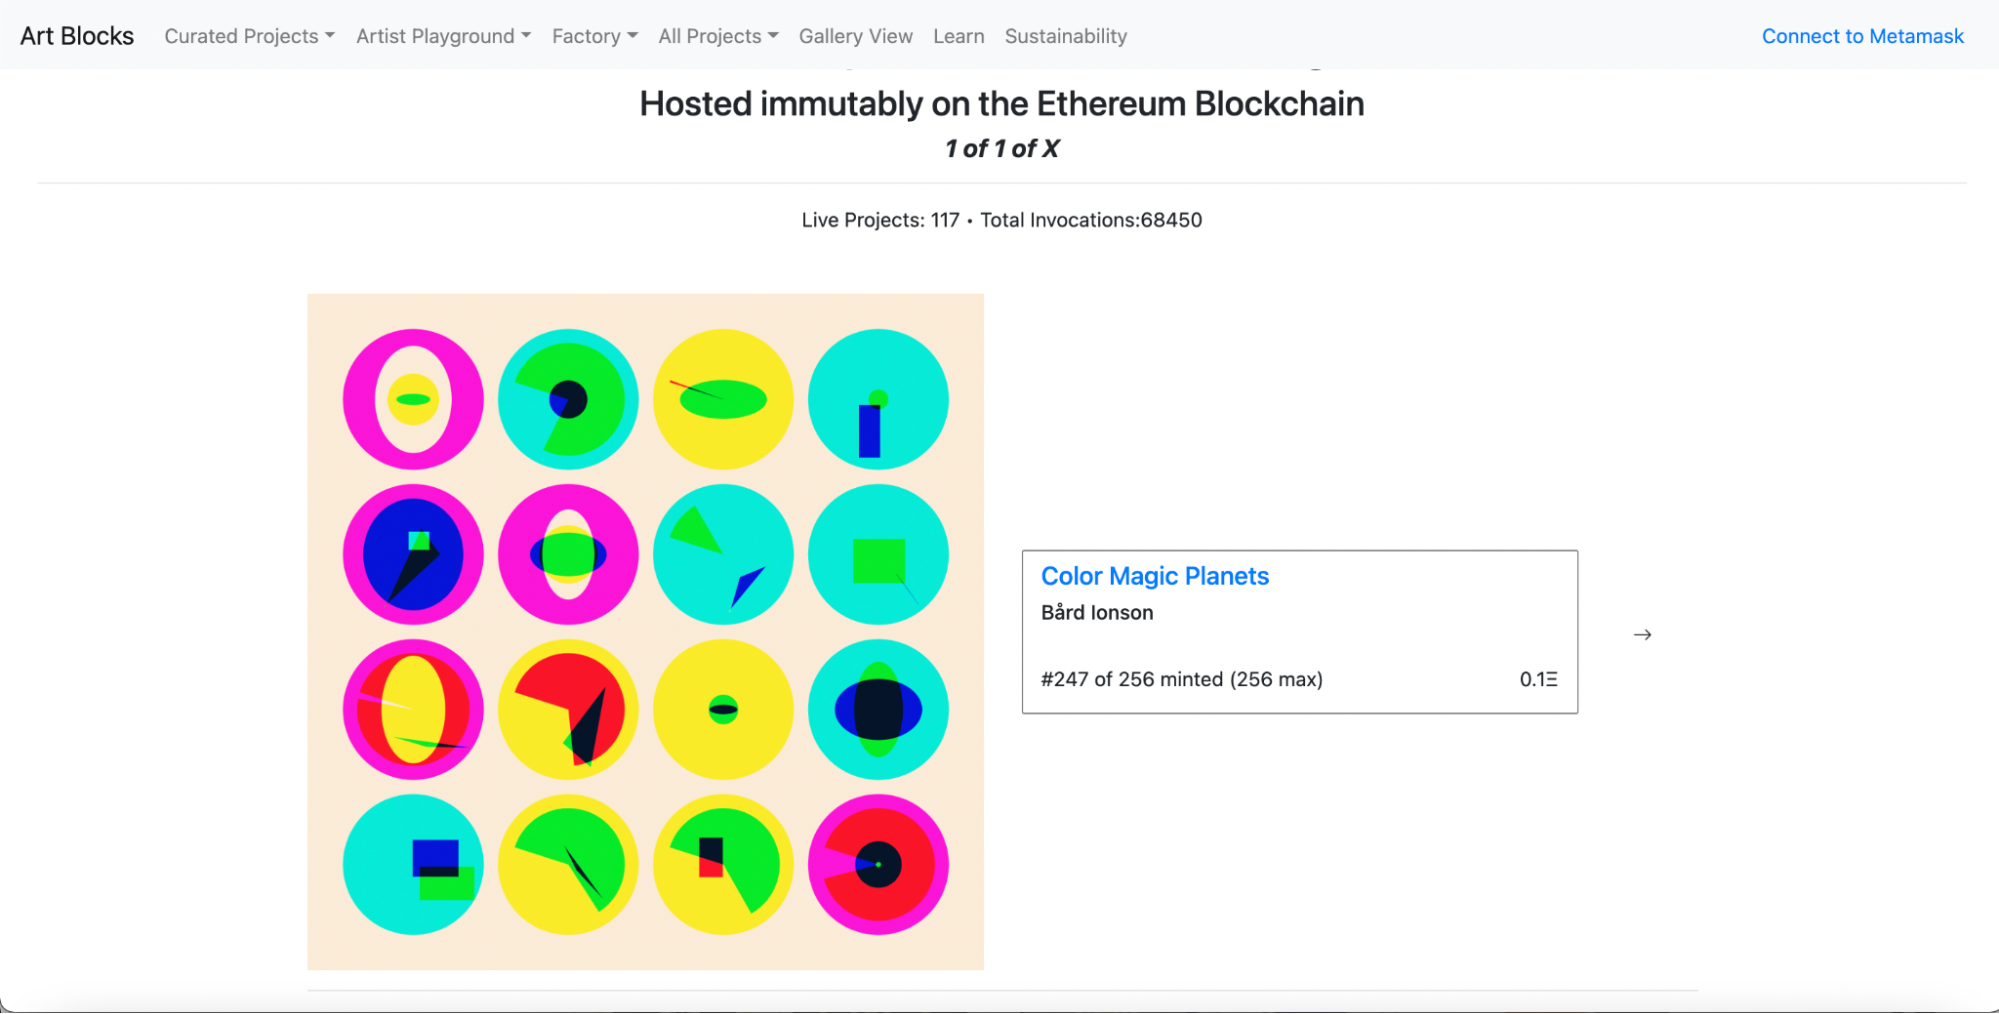The image size is (1999, 1014).
Task: Open the Color Magic Planets project link
Action: pos(1155,576)
